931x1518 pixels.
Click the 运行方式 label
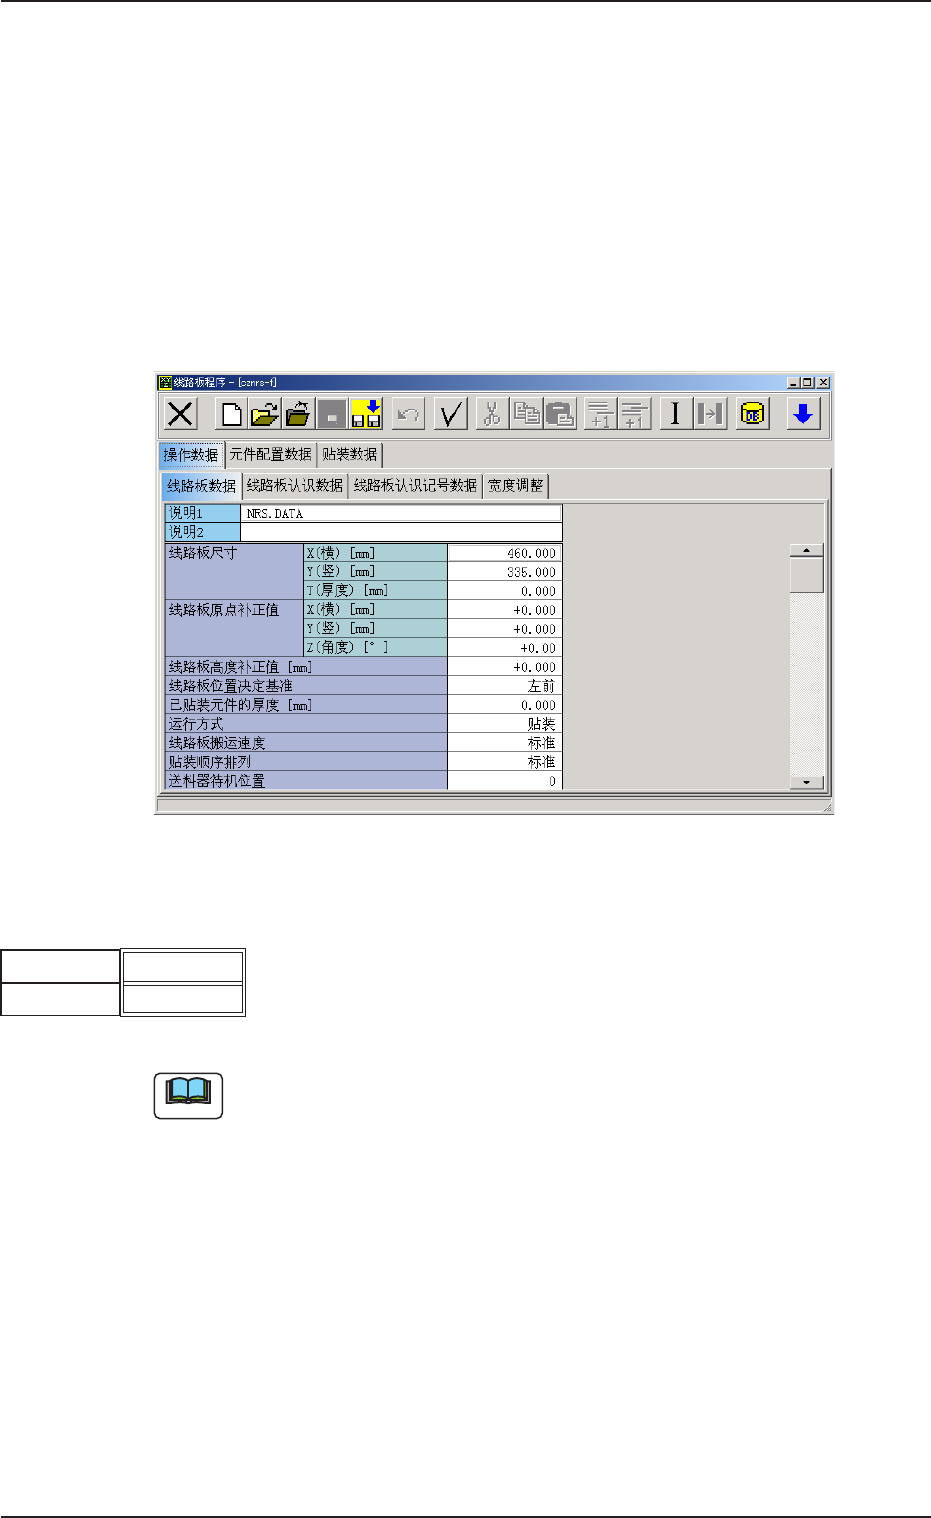pyautogui.click(x=306, y=724)
